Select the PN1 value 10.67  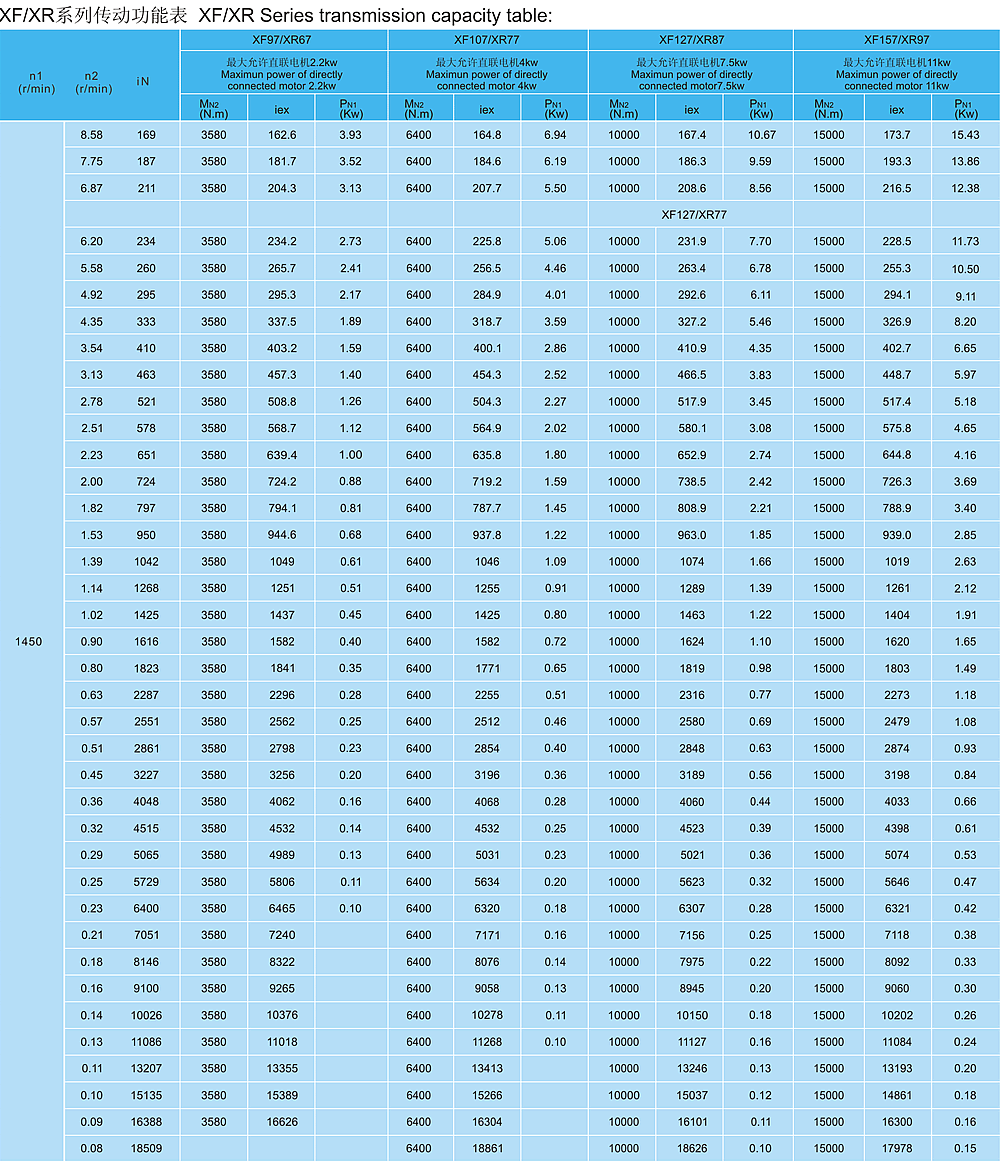point(761,135)
